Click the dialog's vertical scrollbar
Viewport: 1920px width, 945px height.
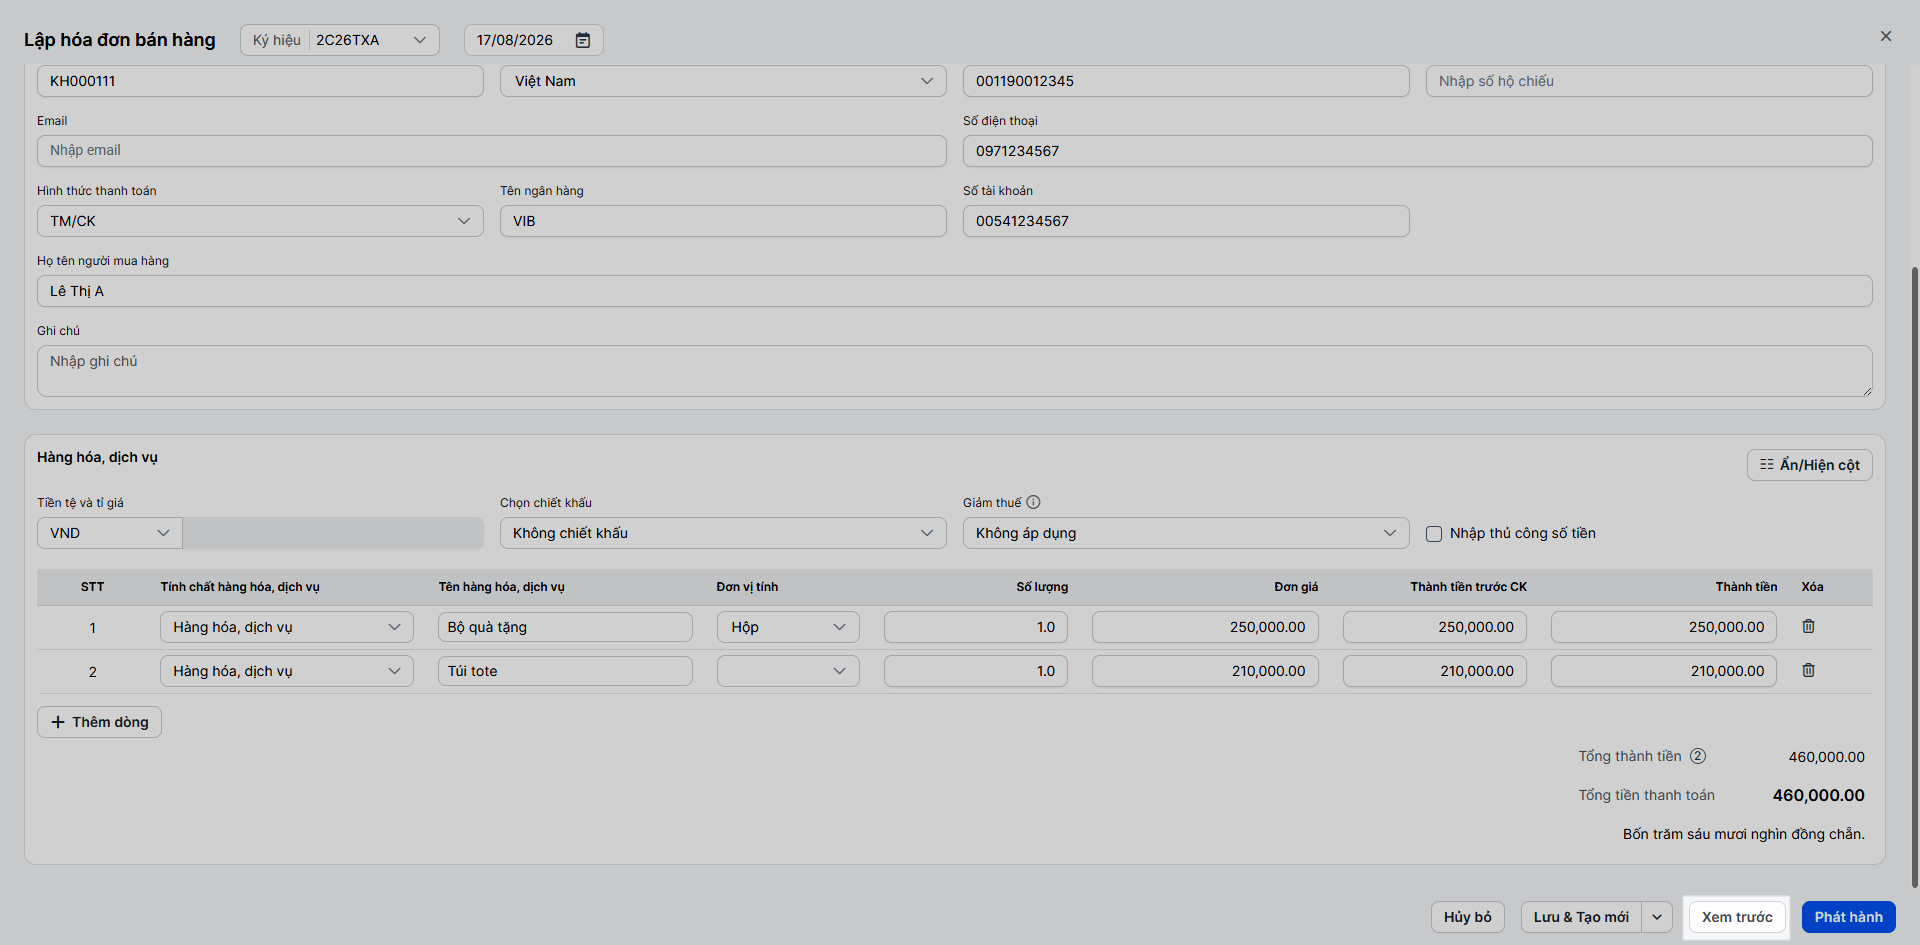(x=1914, y=576)
